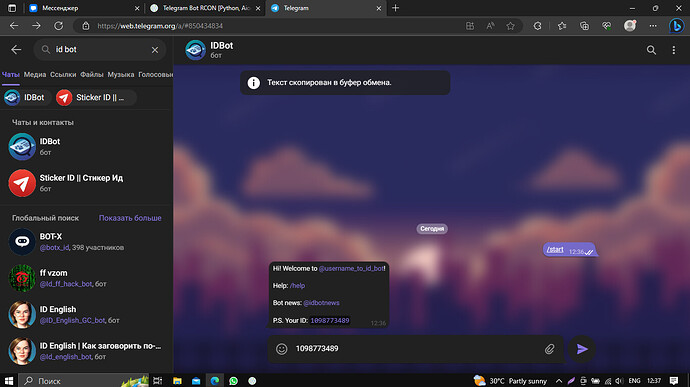The image size is (690, 387).
Task: Clear the 'id bot' search text
Action: 155,50
